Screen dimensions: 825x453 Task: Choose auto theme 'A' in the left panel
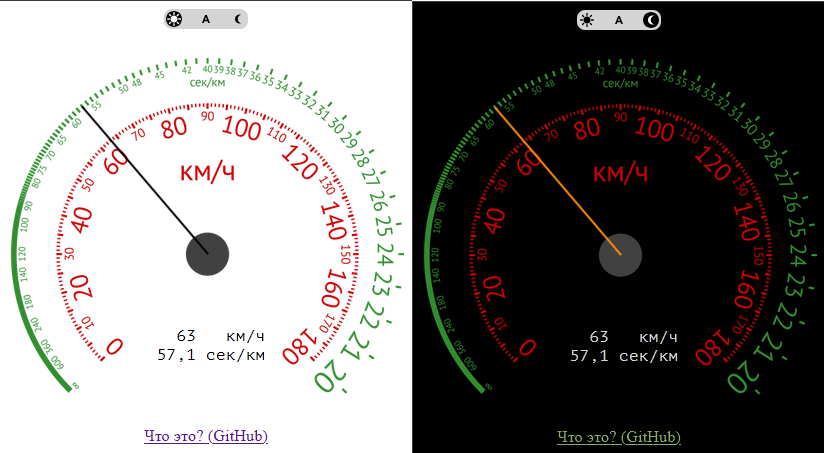[206, 19]
